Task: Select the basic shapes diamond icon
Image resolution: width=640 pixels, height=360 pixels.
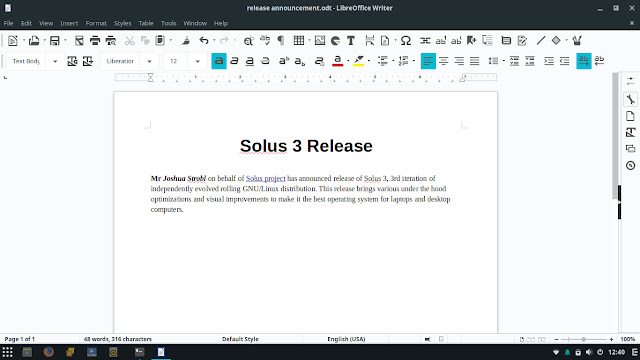Action: pos(556,40)
